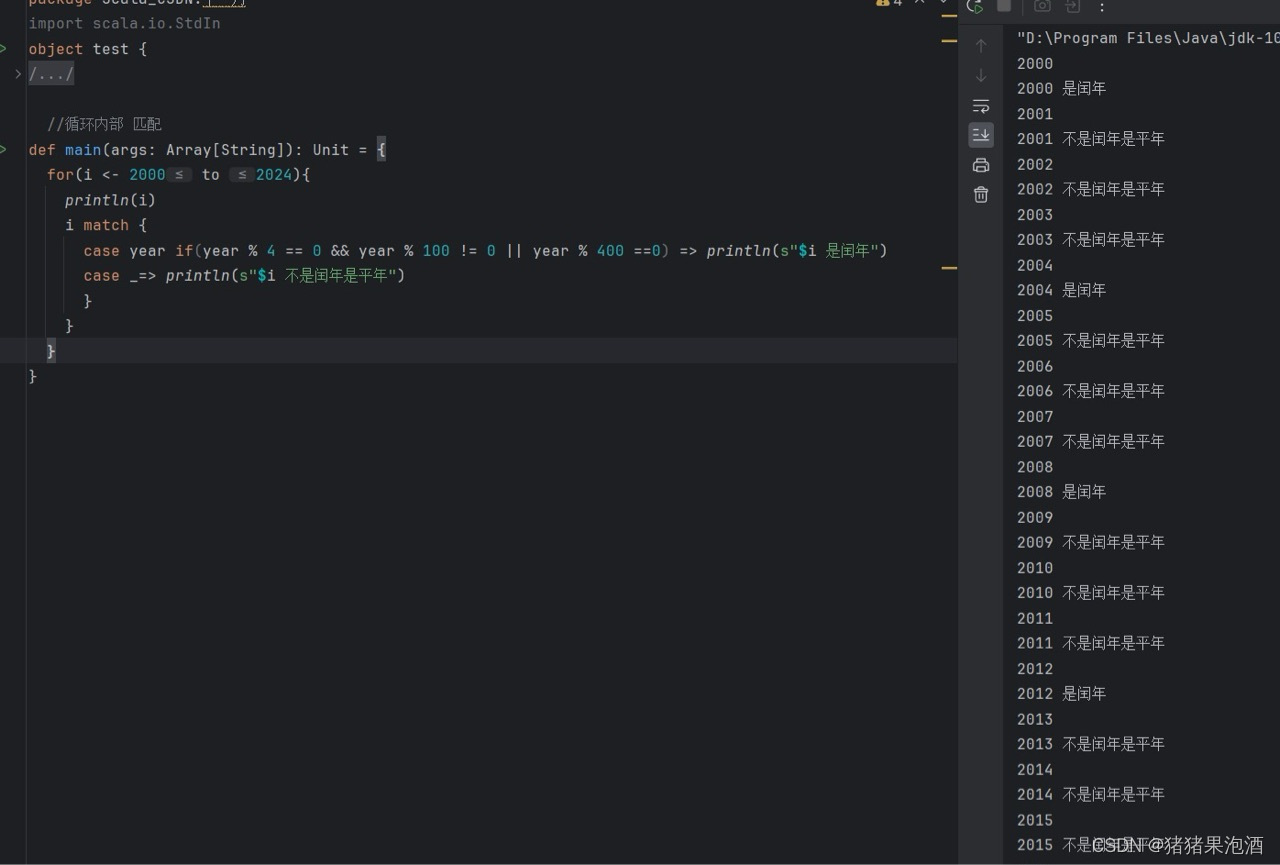Click console output '2003 不是闰年是平年'
The width and height of the screenshot is (1280, 865).
point(1091,240)
